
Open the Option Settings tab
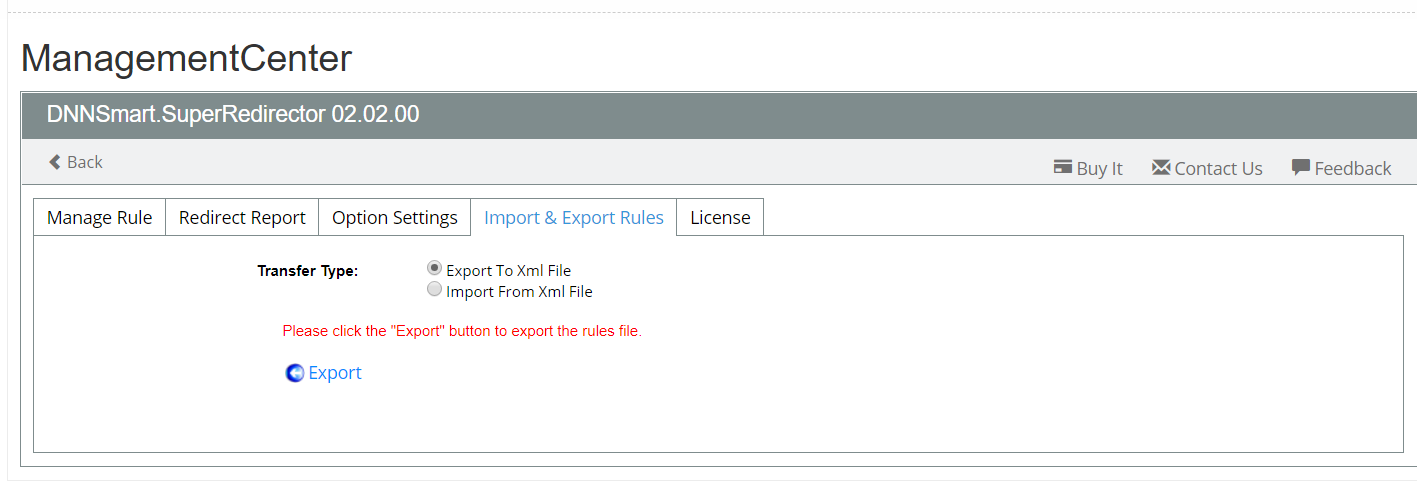point(395,217)
